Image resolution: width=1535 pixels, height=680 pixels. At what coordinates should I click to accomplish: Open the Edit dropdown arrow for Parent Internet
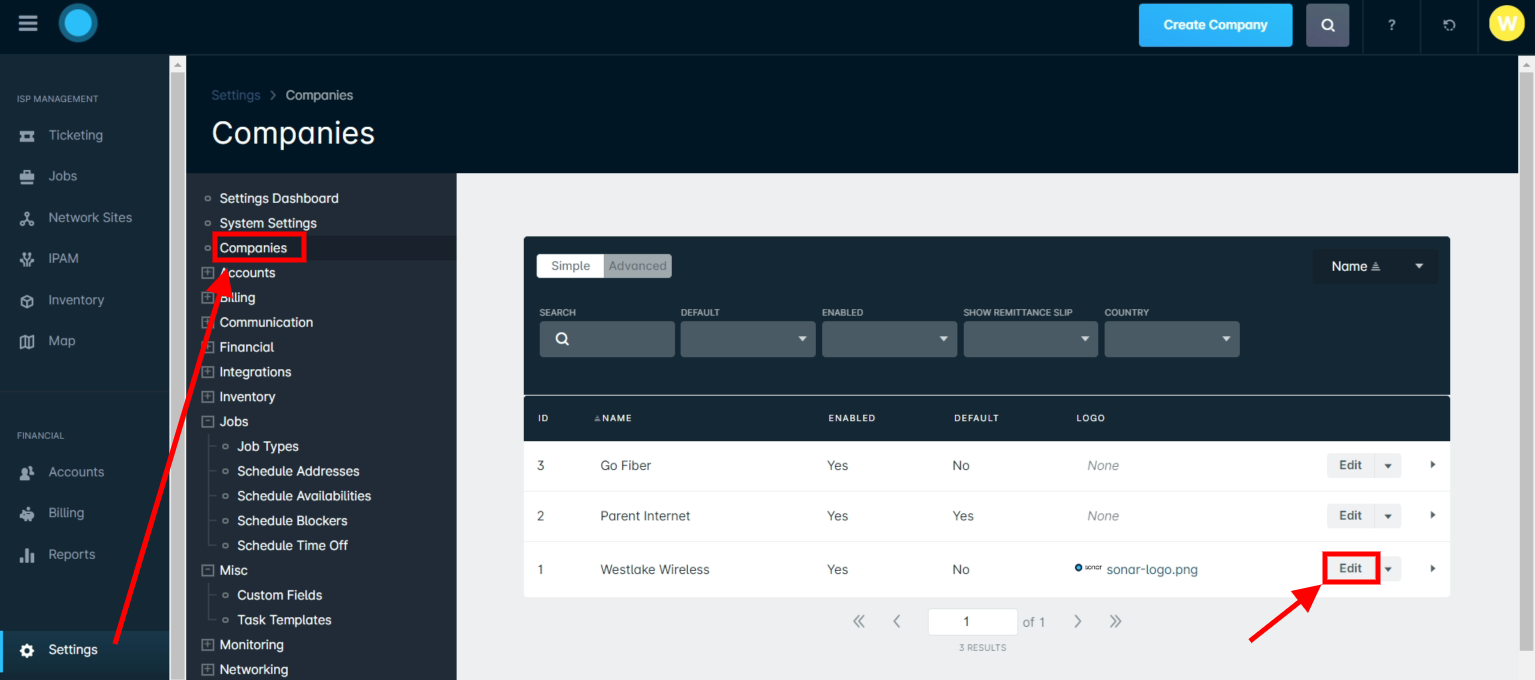click(x=1388, y=516)
